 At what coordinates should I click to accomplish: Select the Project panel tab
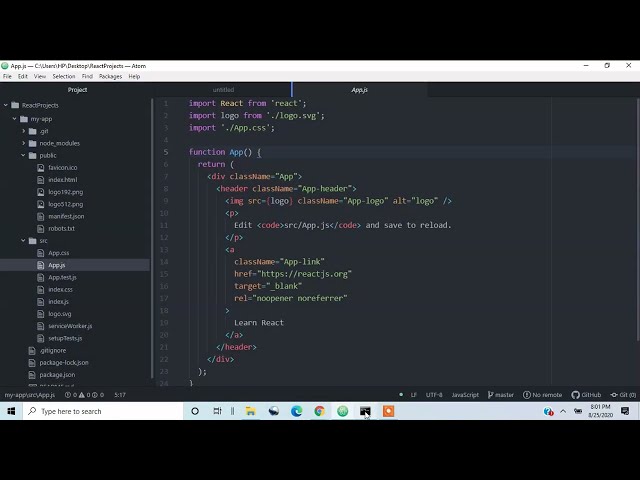(77, 90)
